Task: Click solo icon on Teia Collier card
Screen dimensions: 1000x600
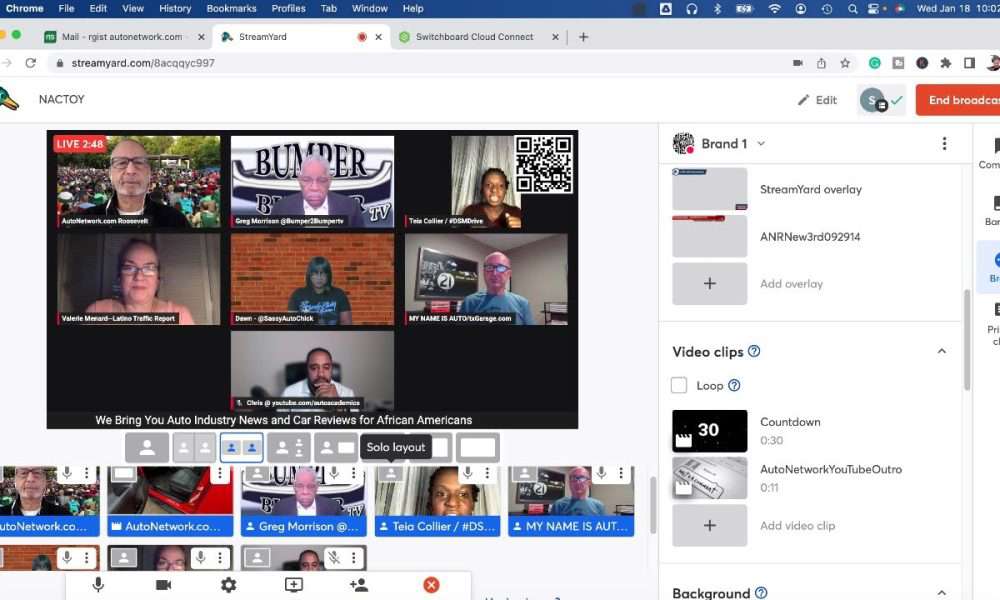Action: [391, 473]
